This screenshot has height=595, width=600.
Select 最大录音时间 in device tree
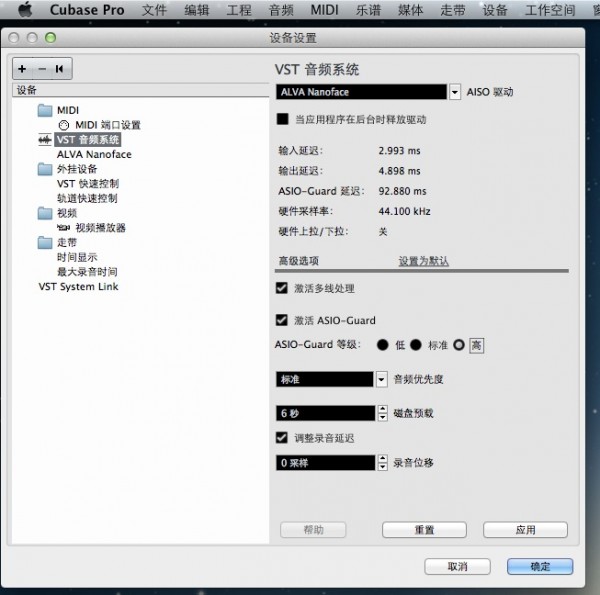click(87, 272)
